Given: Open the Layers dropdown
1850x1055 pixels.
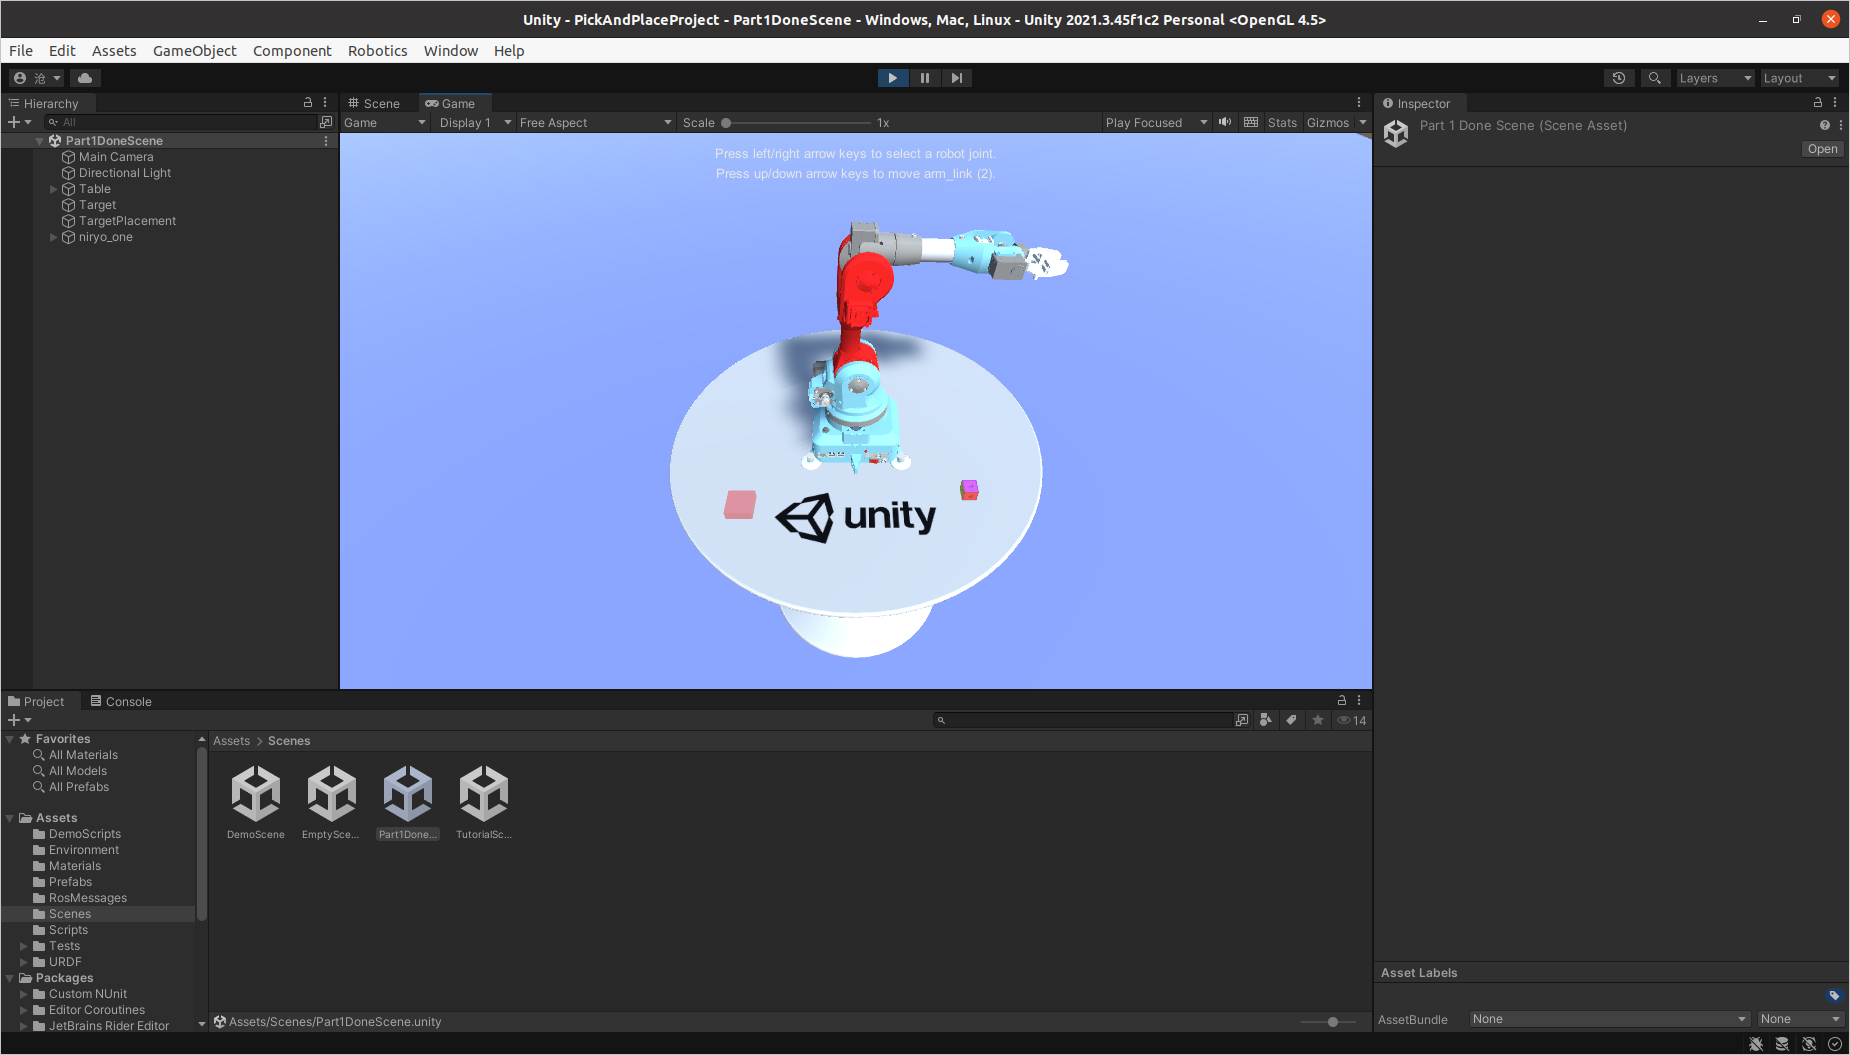Looking at the screenshot, I should click(x=1715, y=78).
